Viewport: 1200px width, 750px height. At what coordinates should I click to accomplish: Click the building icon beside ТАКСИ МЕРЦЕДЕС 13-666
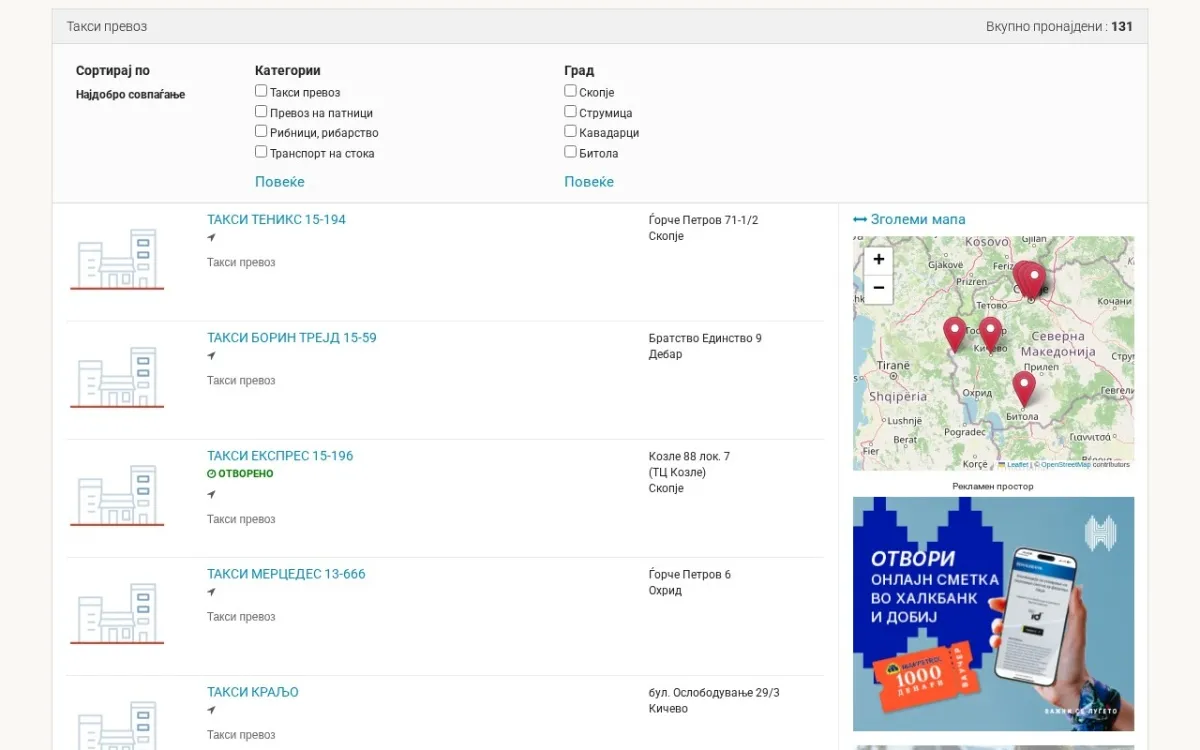117,613
